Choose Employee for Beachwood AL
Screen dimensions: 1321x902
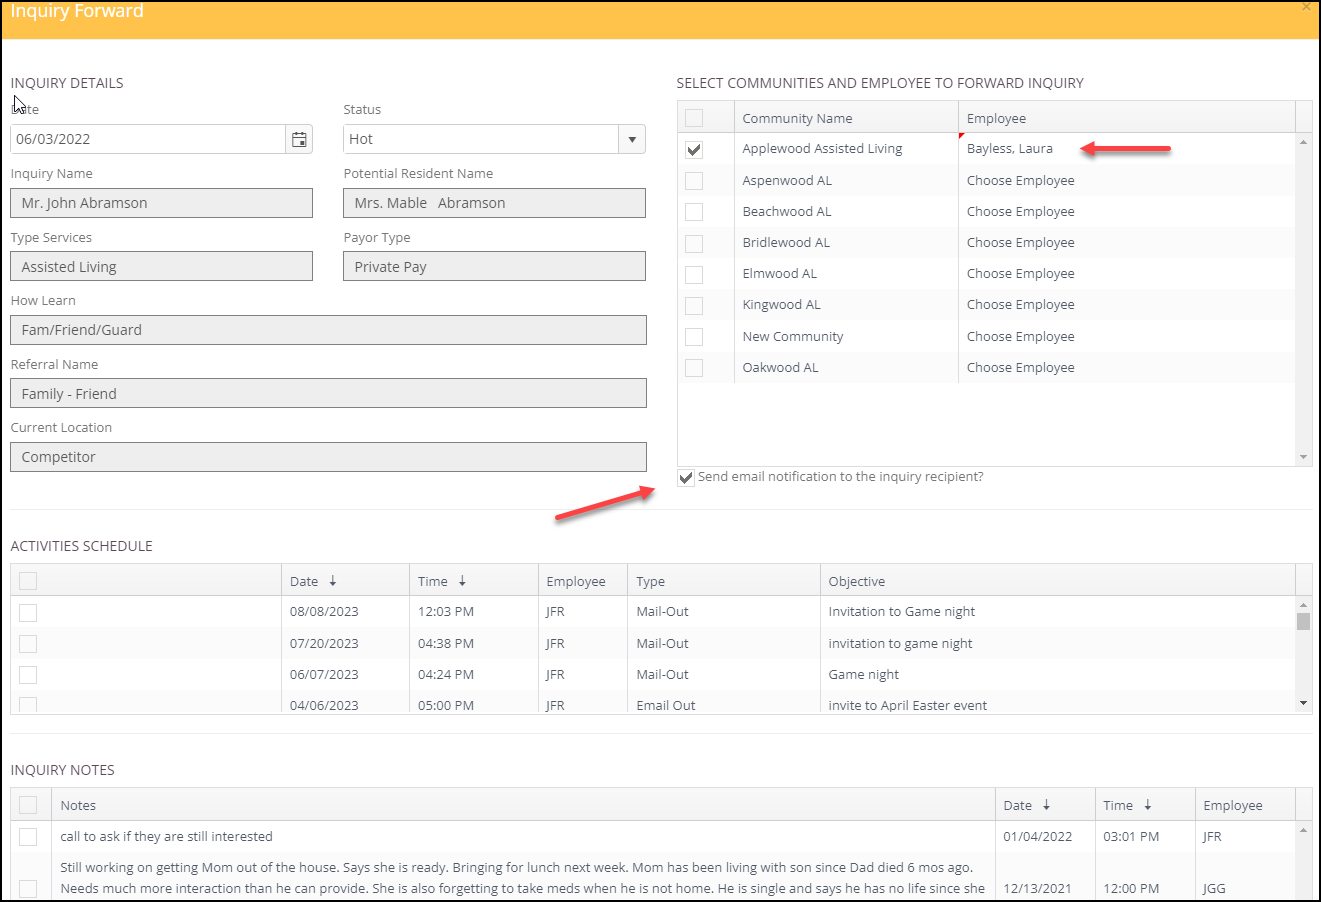coord(1126,211)
